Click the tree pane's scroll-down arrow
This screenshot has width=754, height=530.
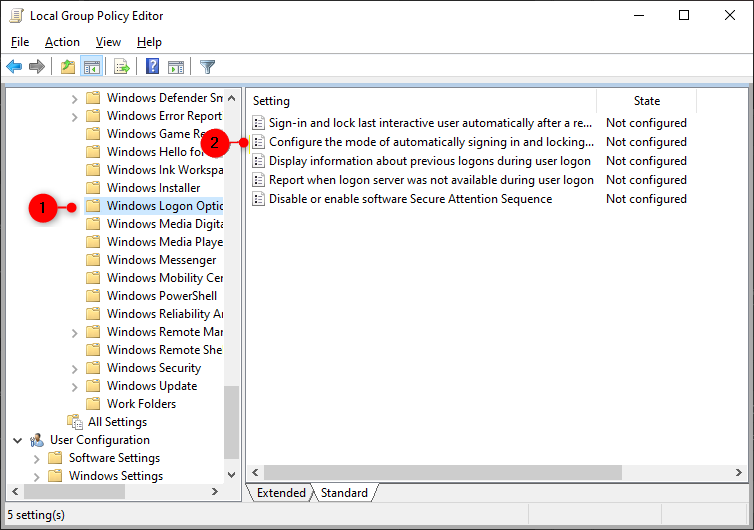(x=232, y=475)
